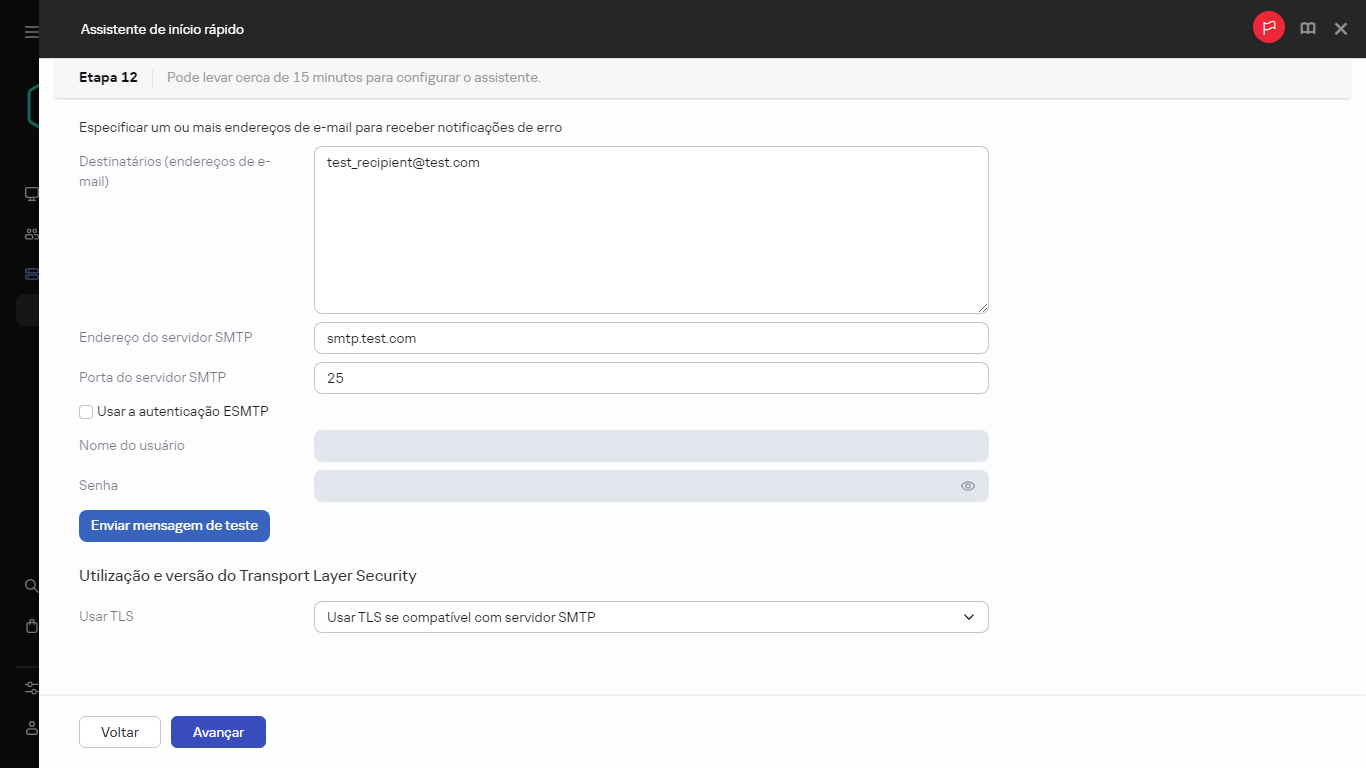Open the Usar TLS dropdown
The height and width of the screenshot is (768, 1366).
tap(650, 617)
